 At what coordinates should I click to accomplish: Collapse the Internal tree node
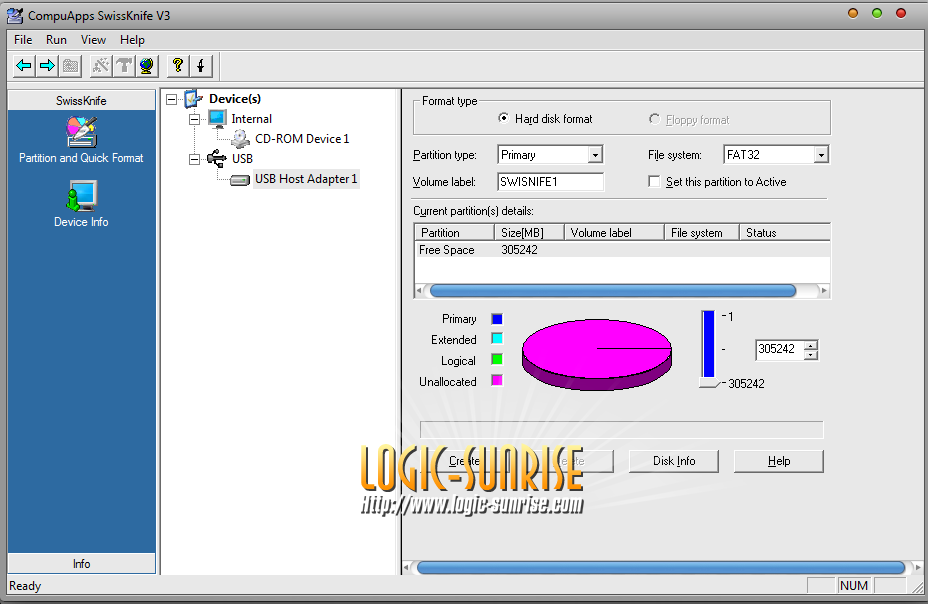pos(194,119)
